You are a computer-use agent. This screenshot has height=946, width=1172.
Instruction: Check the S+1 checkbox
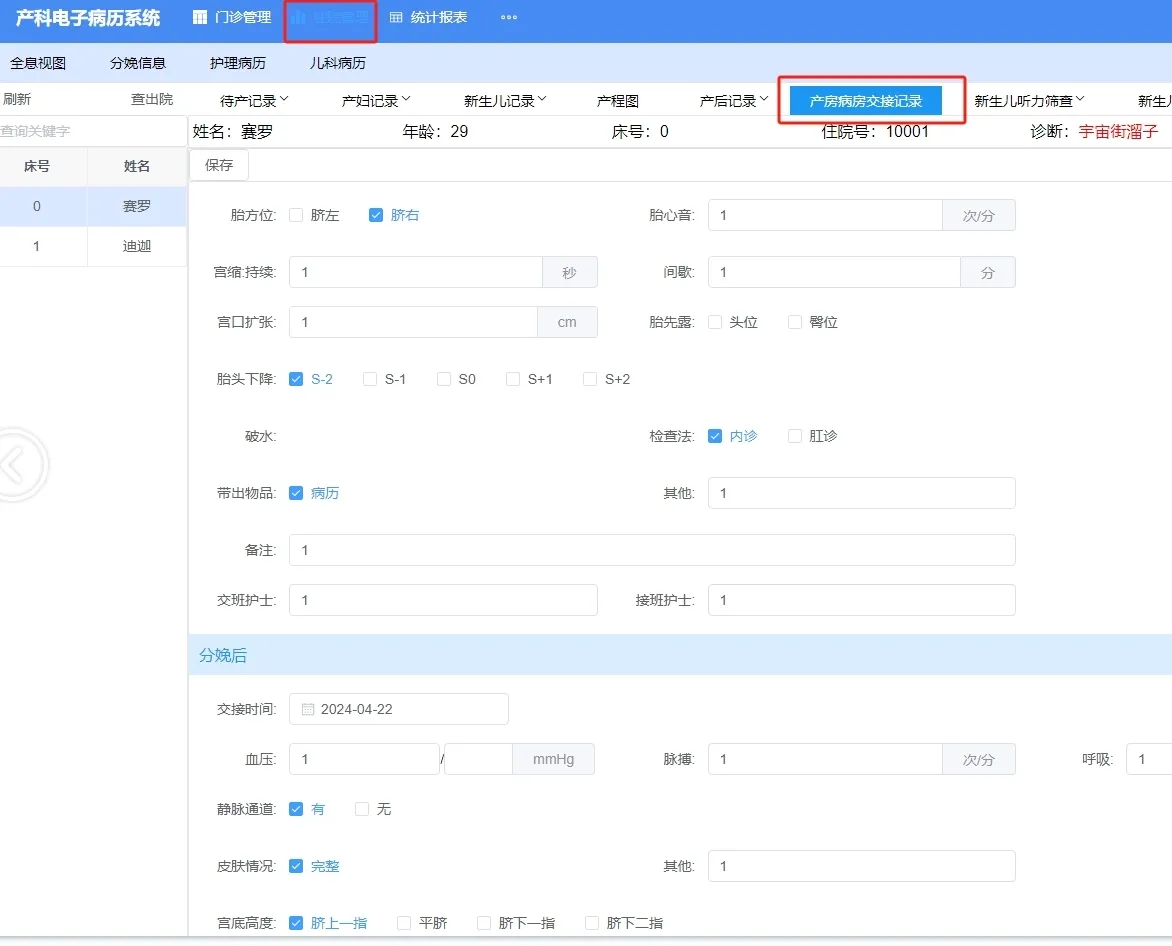[x=513, y=379]
